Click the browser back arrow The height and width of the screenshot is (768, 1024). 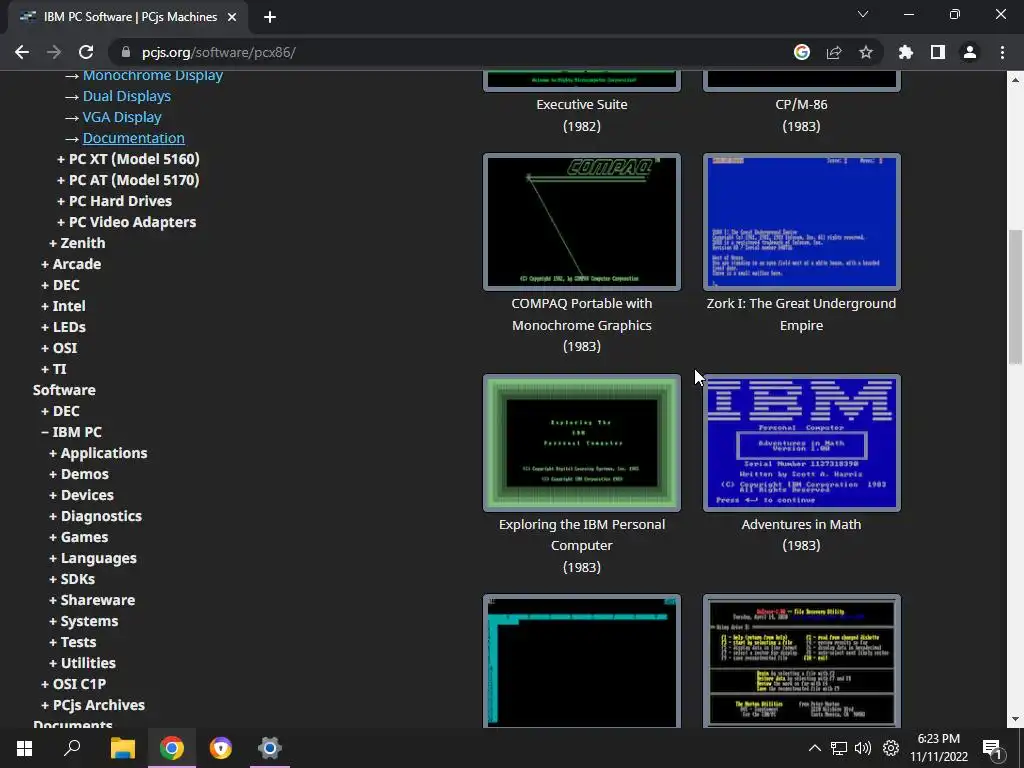[22, 52]
